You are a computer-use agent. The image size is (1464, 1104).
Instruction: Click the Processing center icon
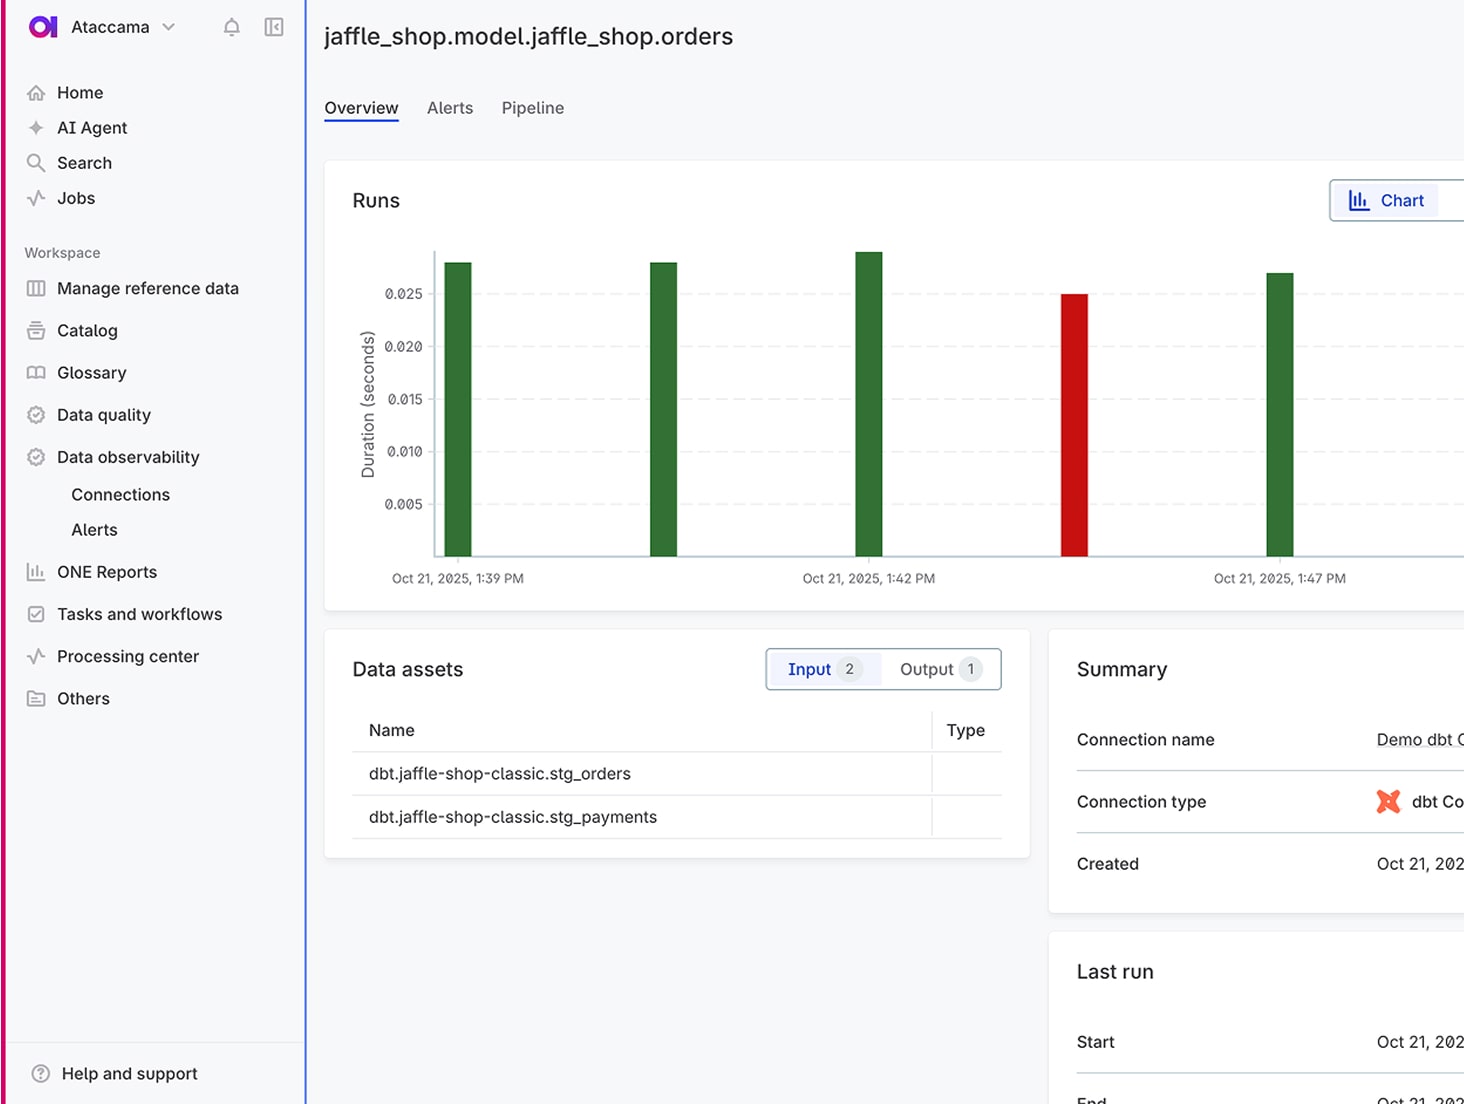[35, 656]
